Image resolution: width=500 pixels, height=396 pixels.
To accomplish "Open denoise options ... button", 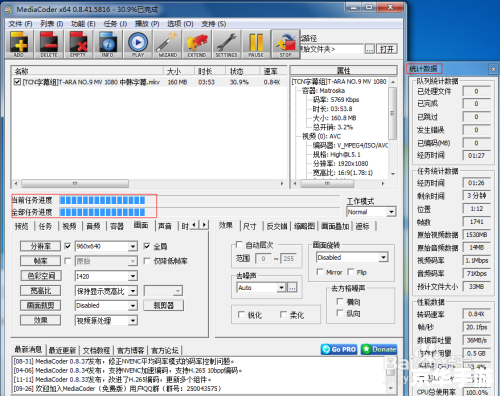I will [x=292, y=287].
